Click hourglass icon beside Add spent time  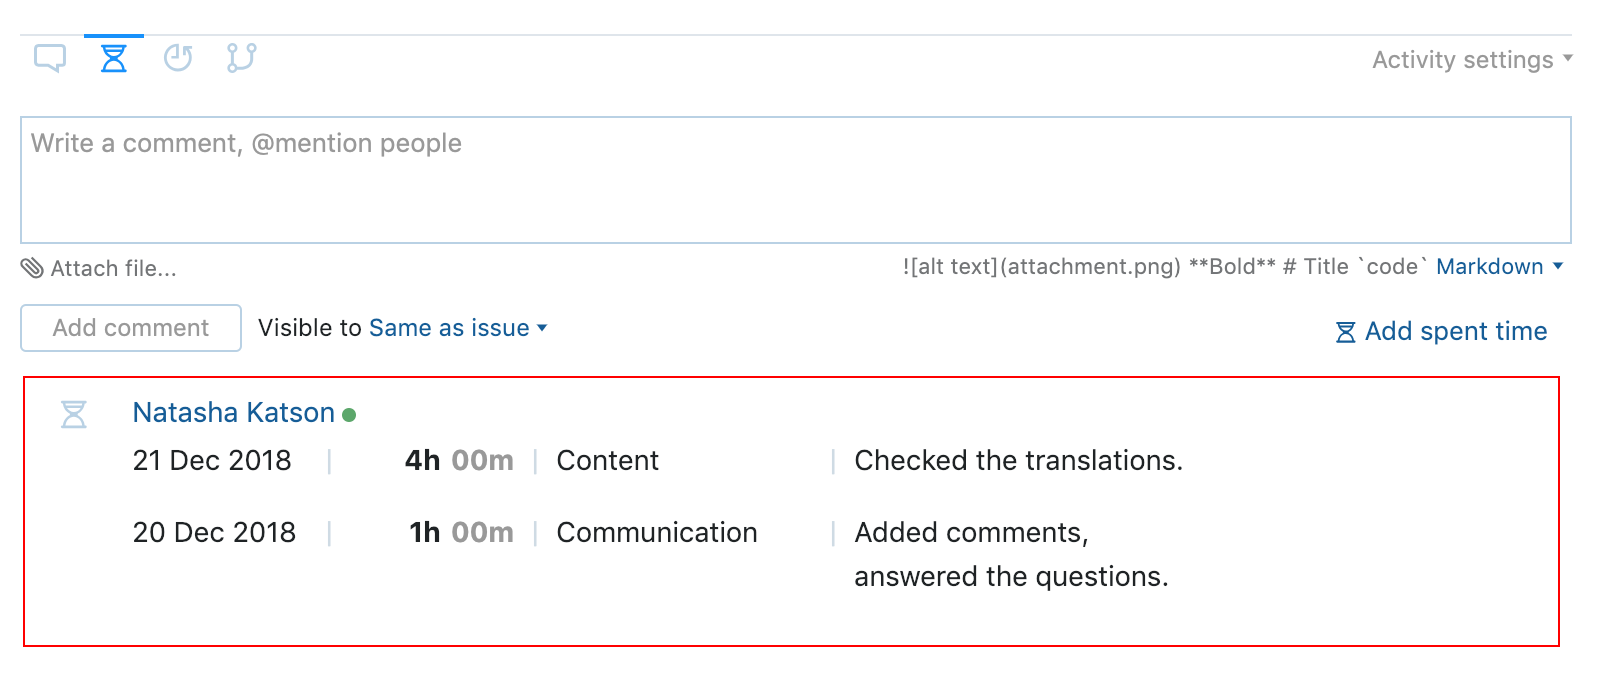(x=1346, y=332)
